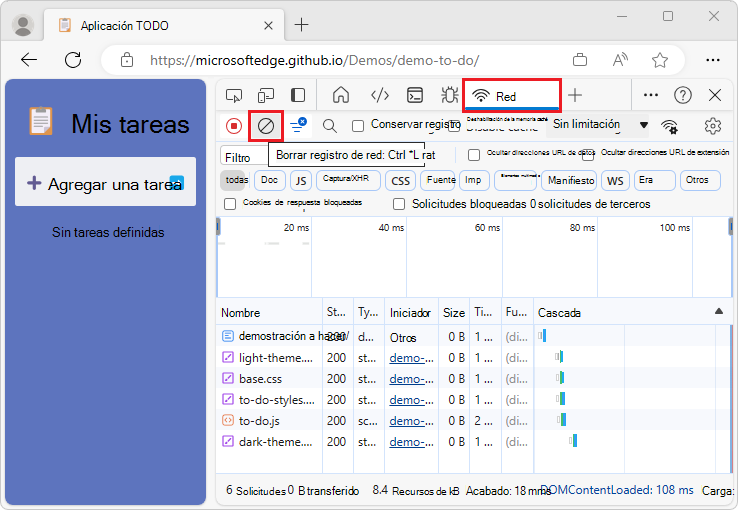
Task: Open initiator link for to-do.js row
Action: click(411, 421)
